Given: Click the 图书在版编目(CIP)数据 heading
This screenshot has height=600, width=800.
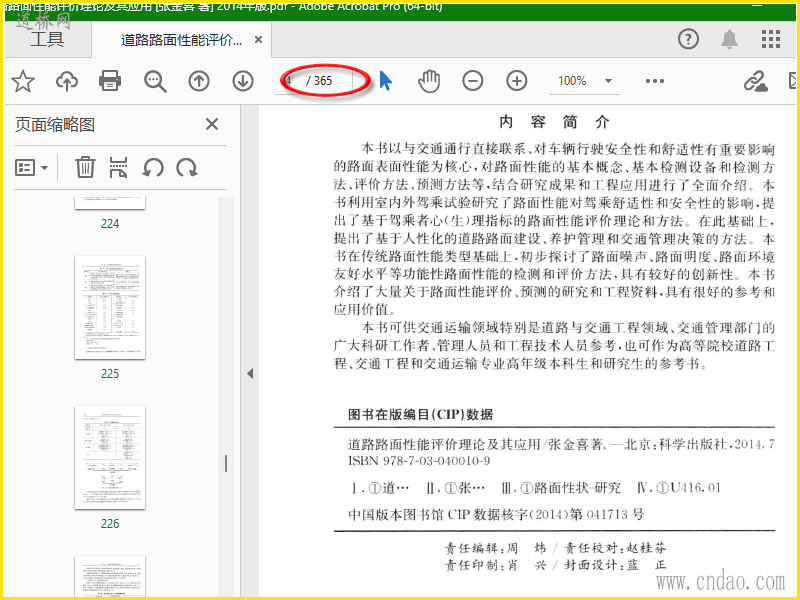Looking at the screenshot, I should [x=420, y=414].
